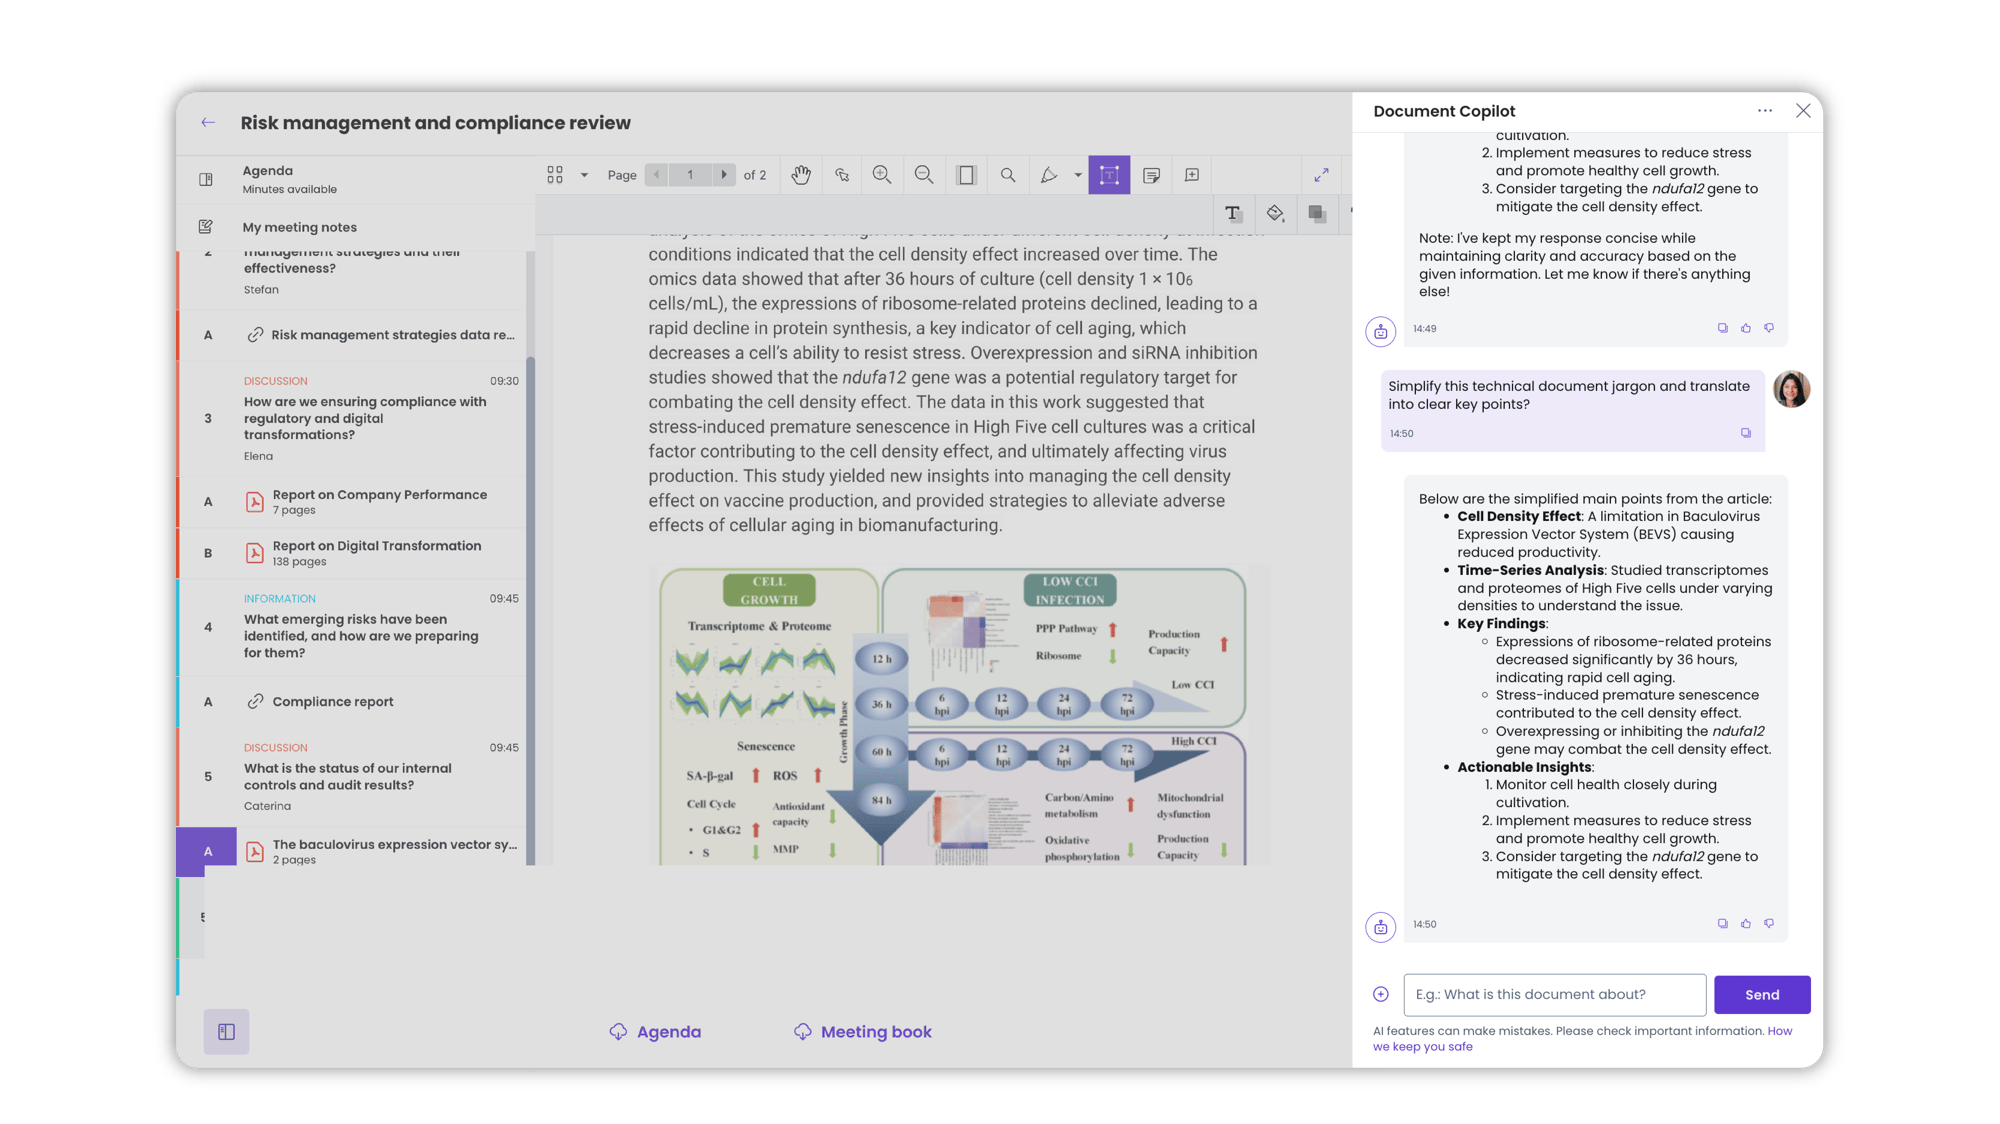This screenshot has height=1124, width=2000.
Task: Download the Meeting book
Action: [x=862, y=1031]
